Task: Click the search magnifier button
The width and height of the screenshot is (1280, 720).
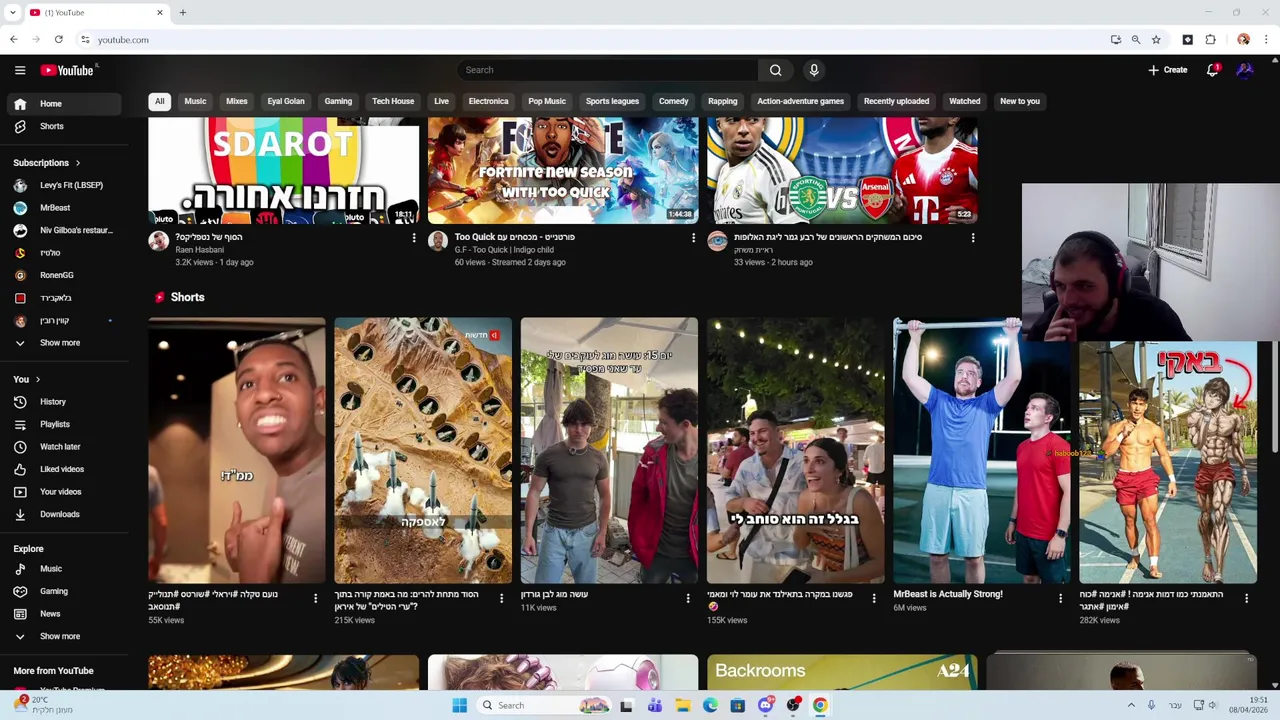Action: coord(775,70)
